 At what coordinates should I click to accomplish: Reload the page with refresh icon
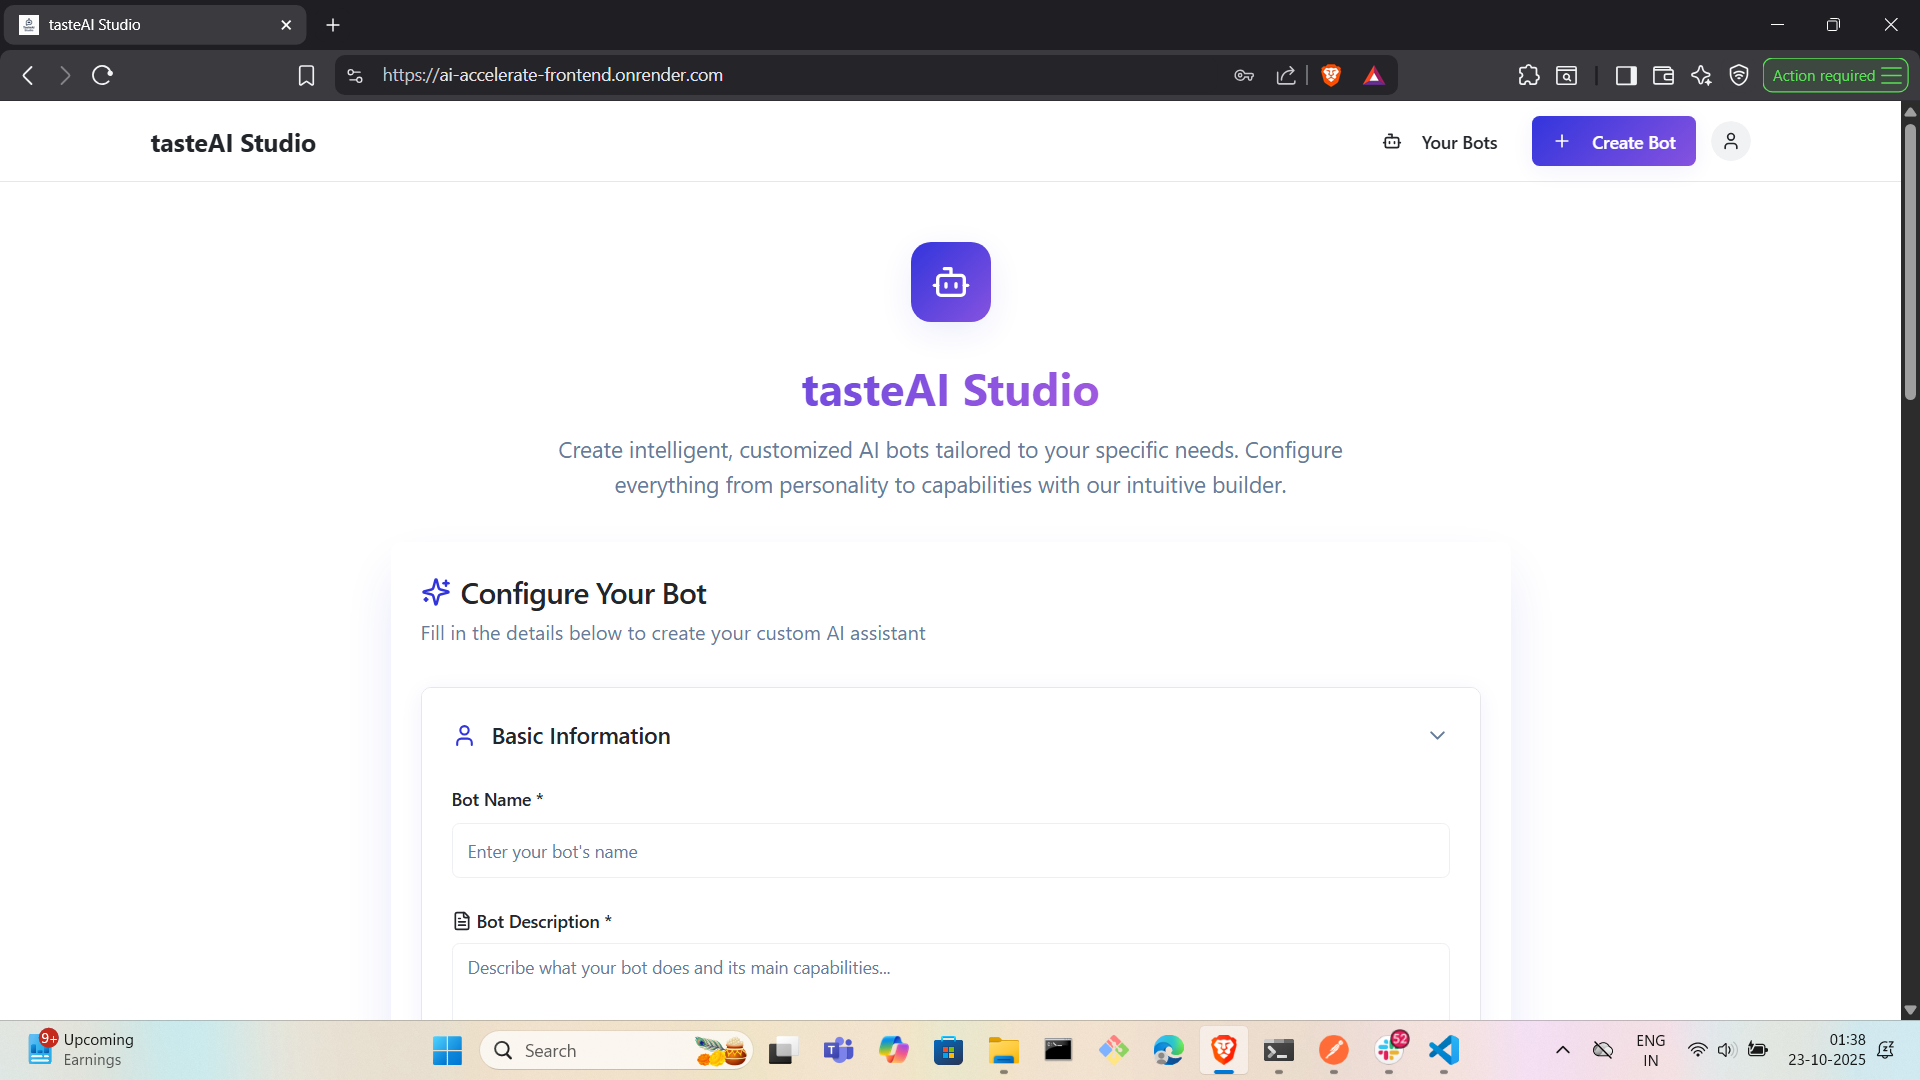click(x=102, y=75)
